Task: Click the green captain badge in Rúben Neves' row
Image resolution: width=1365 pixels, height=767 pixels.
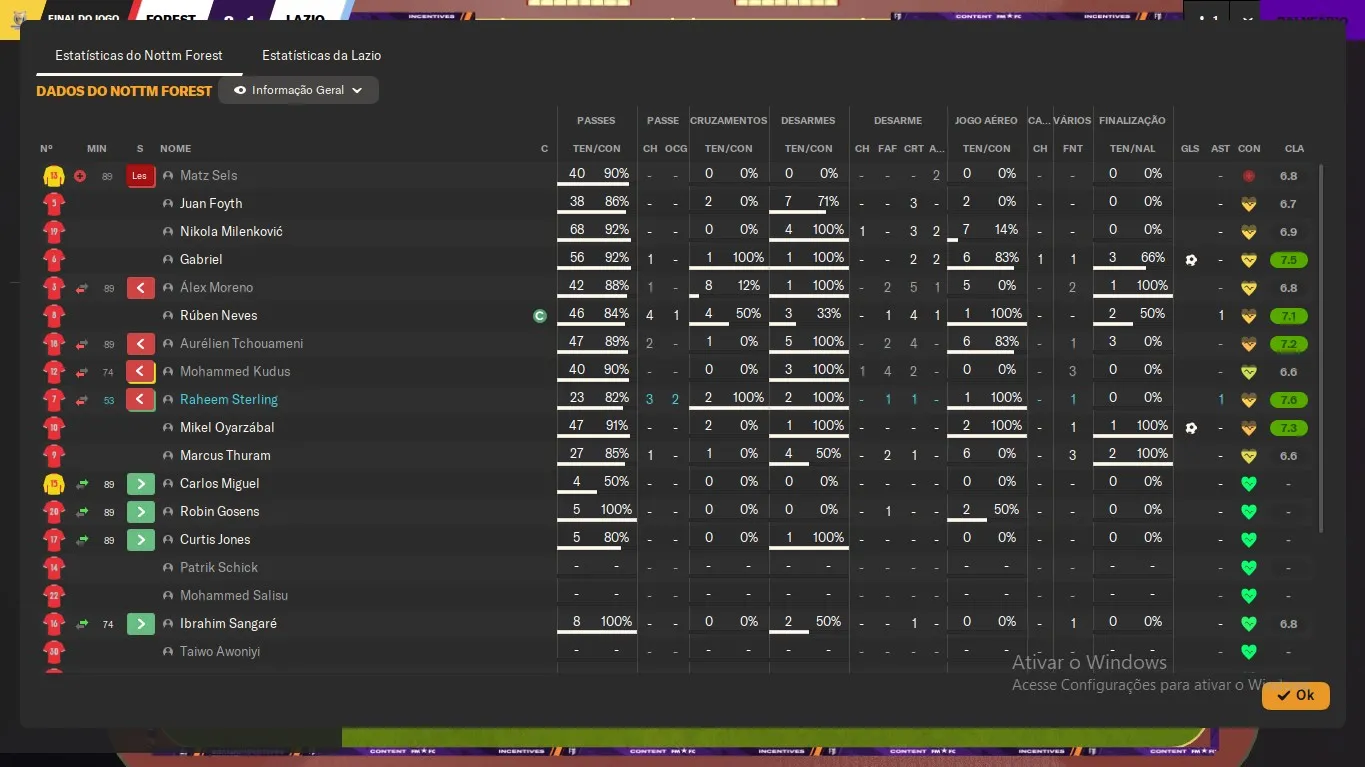Action: click(x=540, y=316)
